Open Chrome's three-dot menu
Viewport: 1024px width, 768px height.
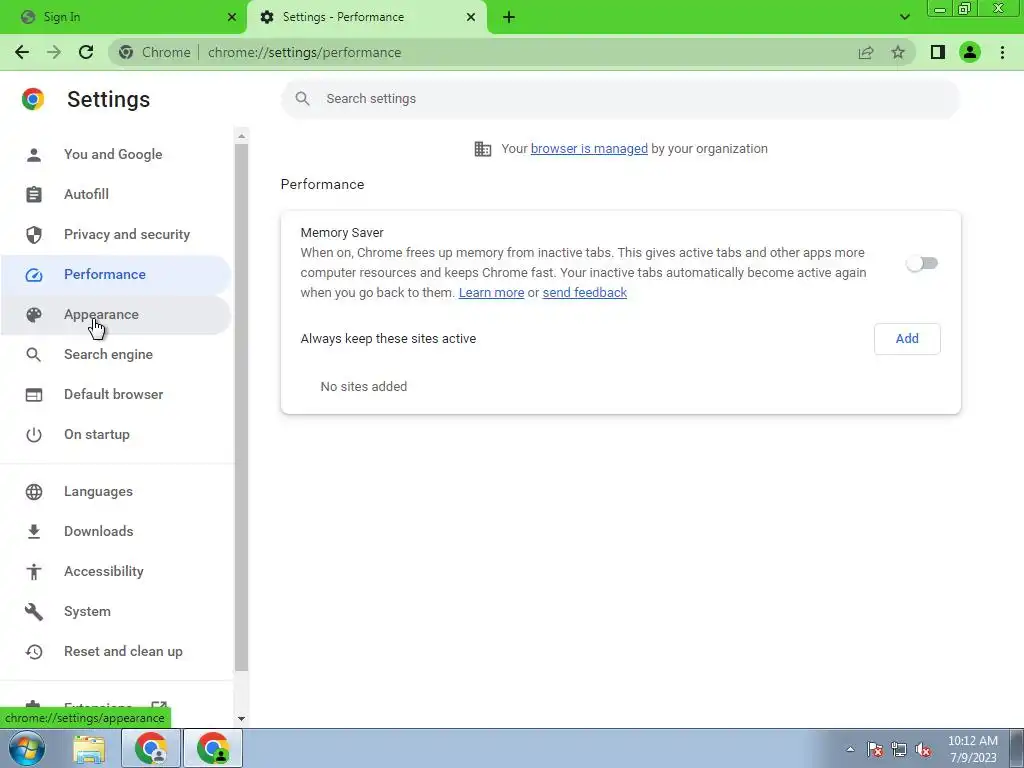coord(1002,52)
